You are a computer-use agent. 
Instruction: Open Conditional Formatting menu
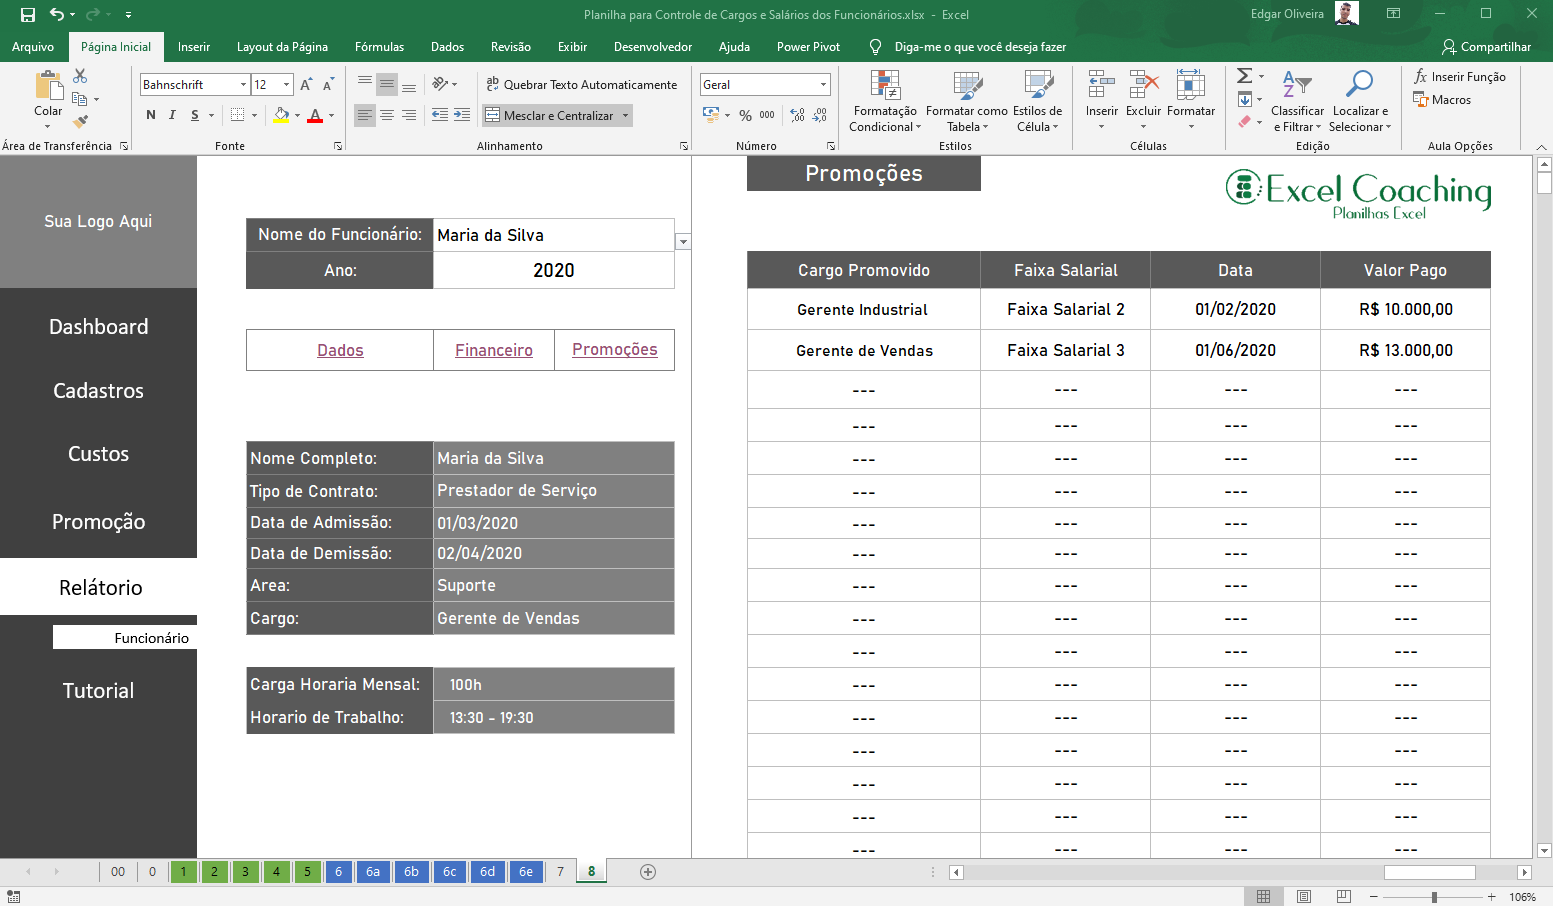pyautogui.click(x=884, y=101)
